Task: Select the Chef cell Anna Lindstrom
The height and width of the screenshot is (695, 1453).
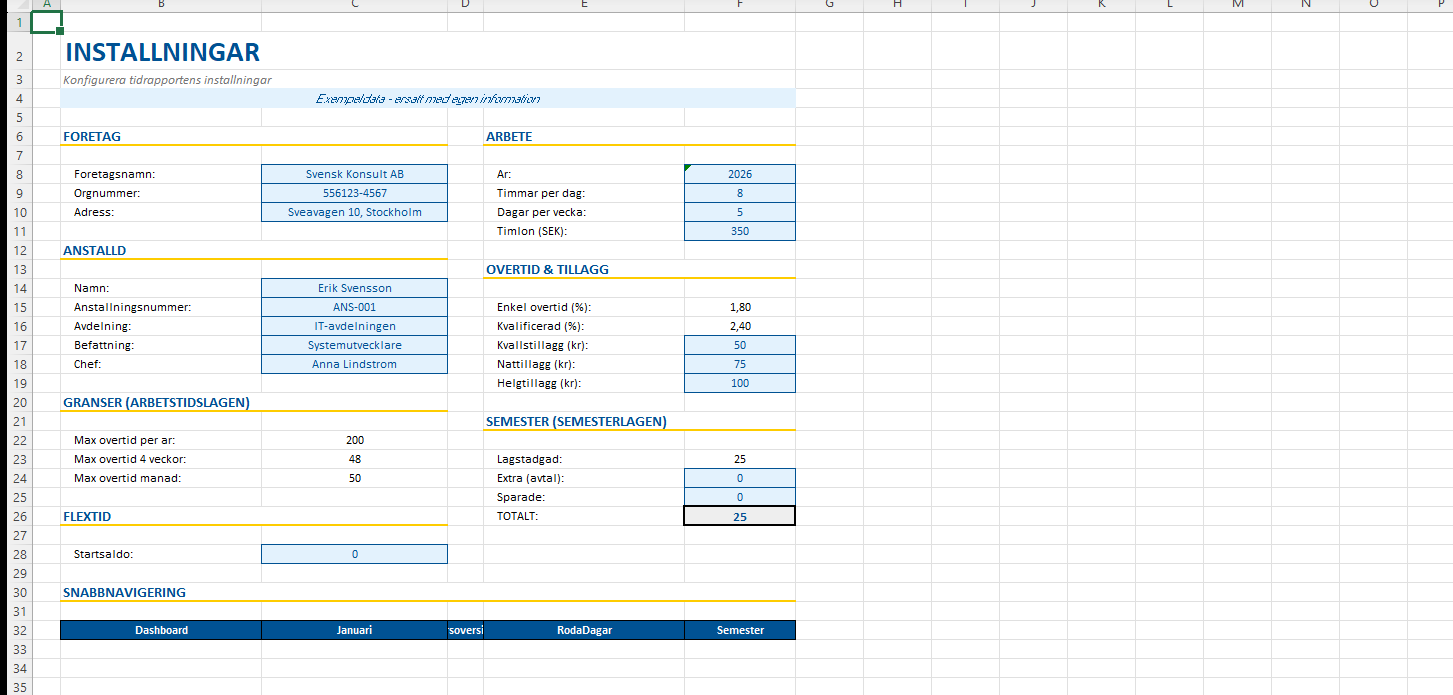Action: 354,364
